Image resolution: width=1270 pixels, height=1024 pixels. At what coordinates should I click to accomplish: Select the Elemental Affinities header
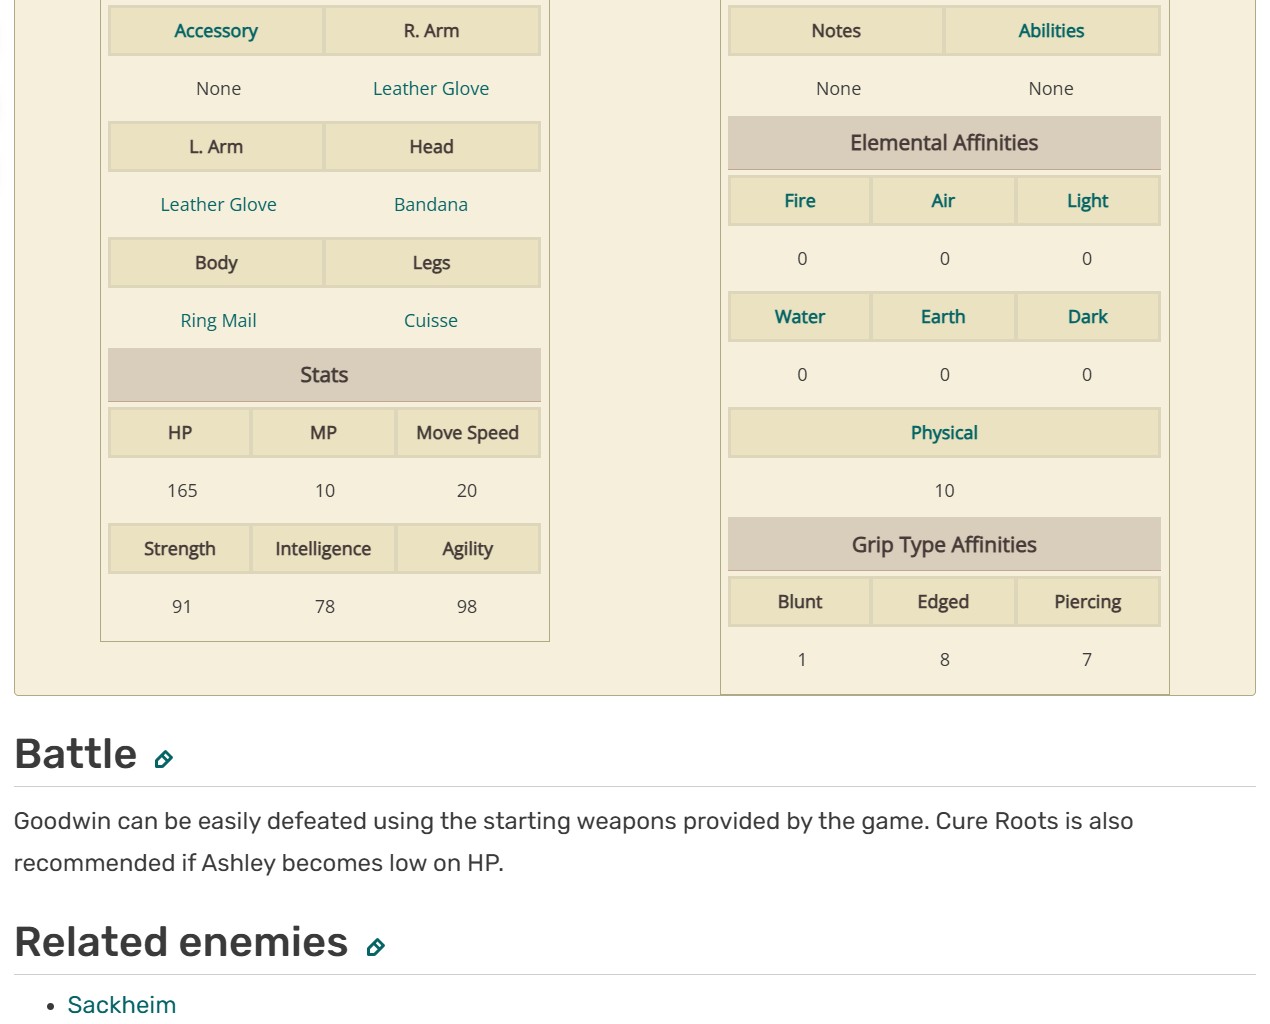click(944, 143)
